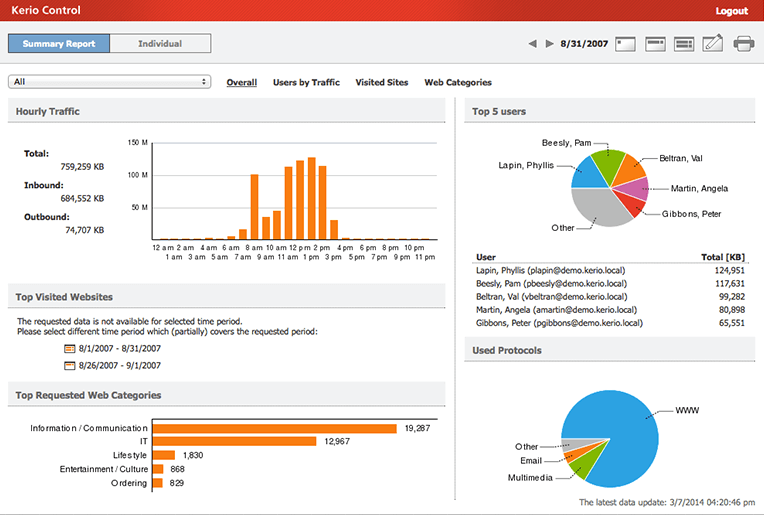The height and width of the screenshot is (515, 764).
Task: Select the weekly period view icon
Action: tap(656, 43)
